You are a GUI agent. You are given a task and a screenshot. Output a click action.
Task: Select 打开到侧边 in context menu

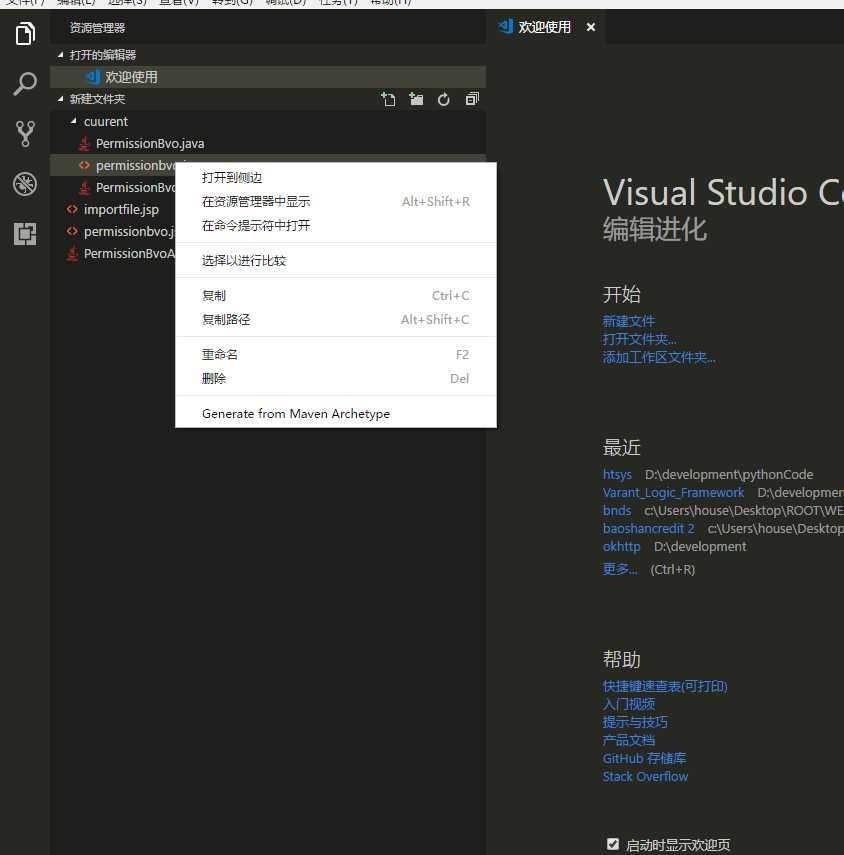click(336, 178)
